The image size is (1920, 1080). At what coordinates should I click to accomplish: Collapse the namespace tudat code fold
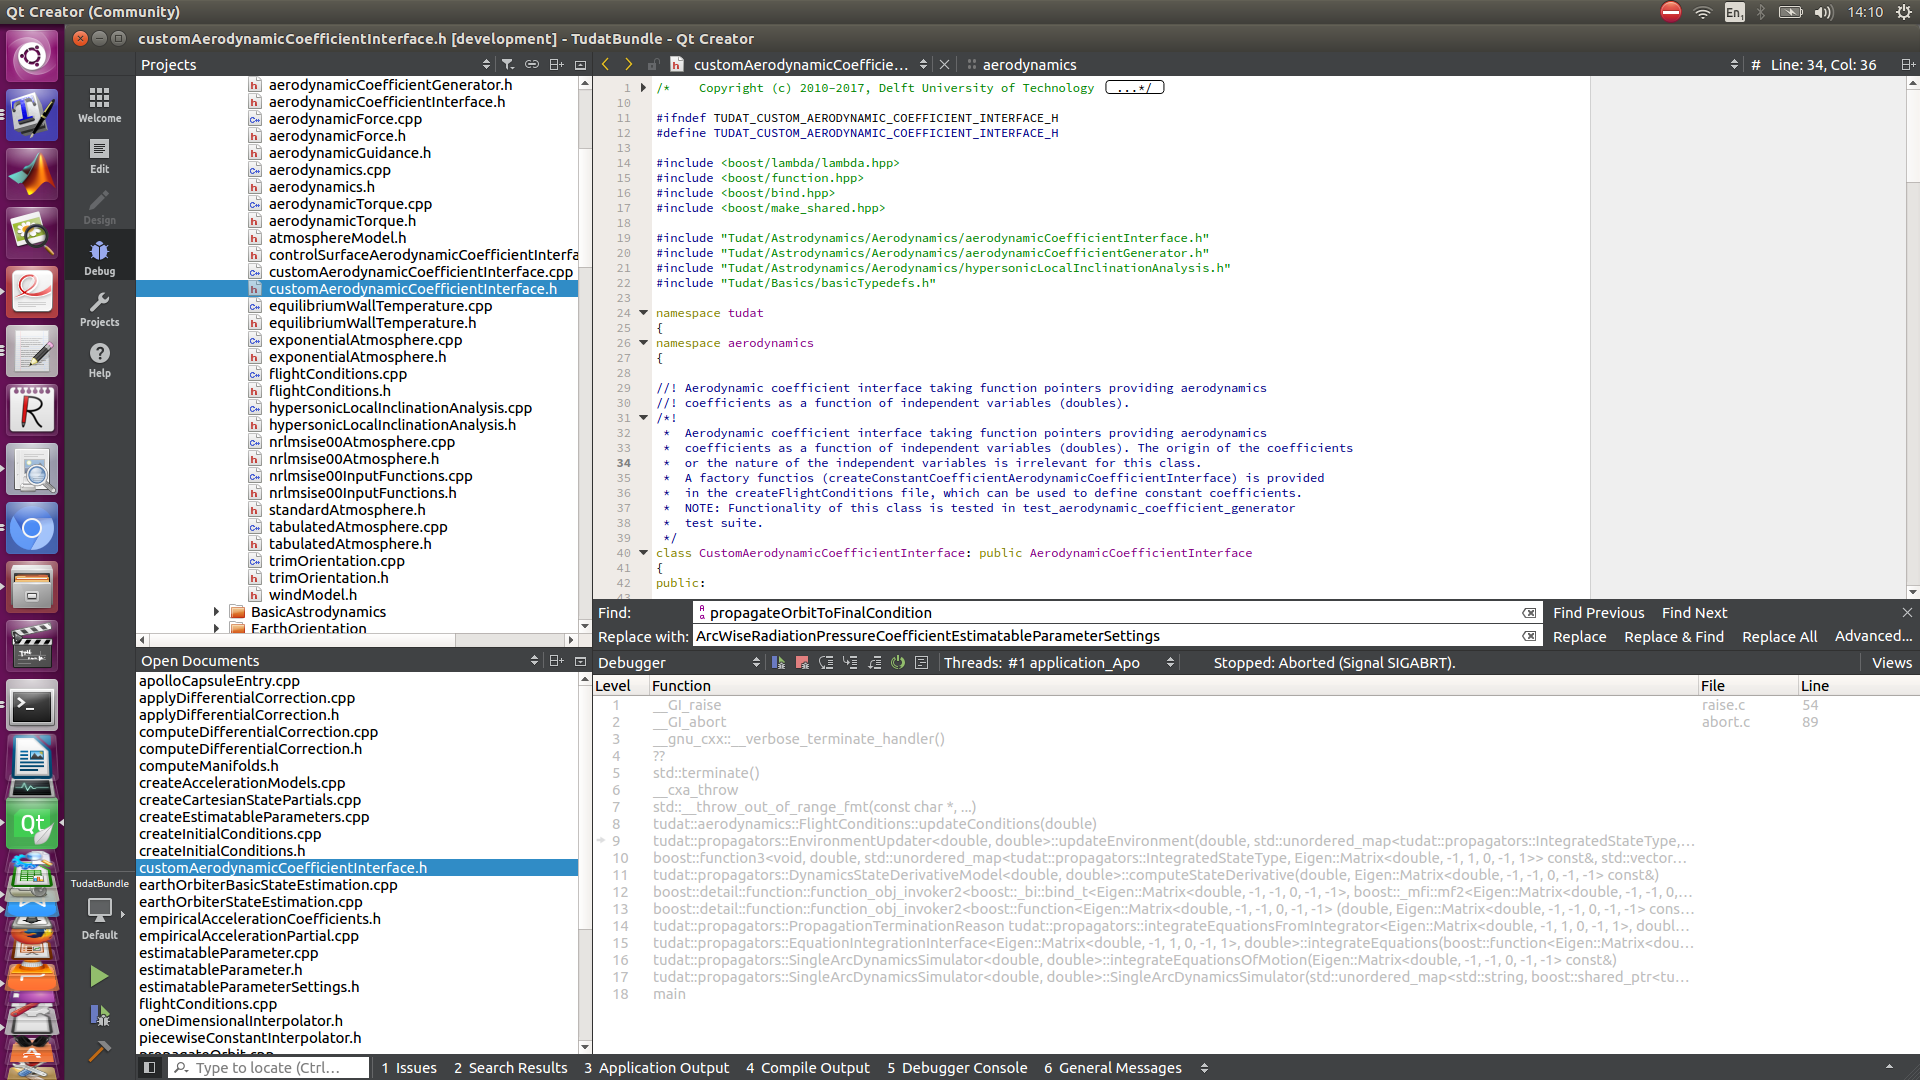coord(643,312)
